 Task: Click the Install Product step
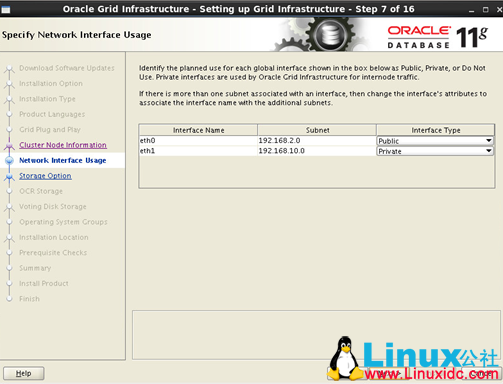coord(44,283)
